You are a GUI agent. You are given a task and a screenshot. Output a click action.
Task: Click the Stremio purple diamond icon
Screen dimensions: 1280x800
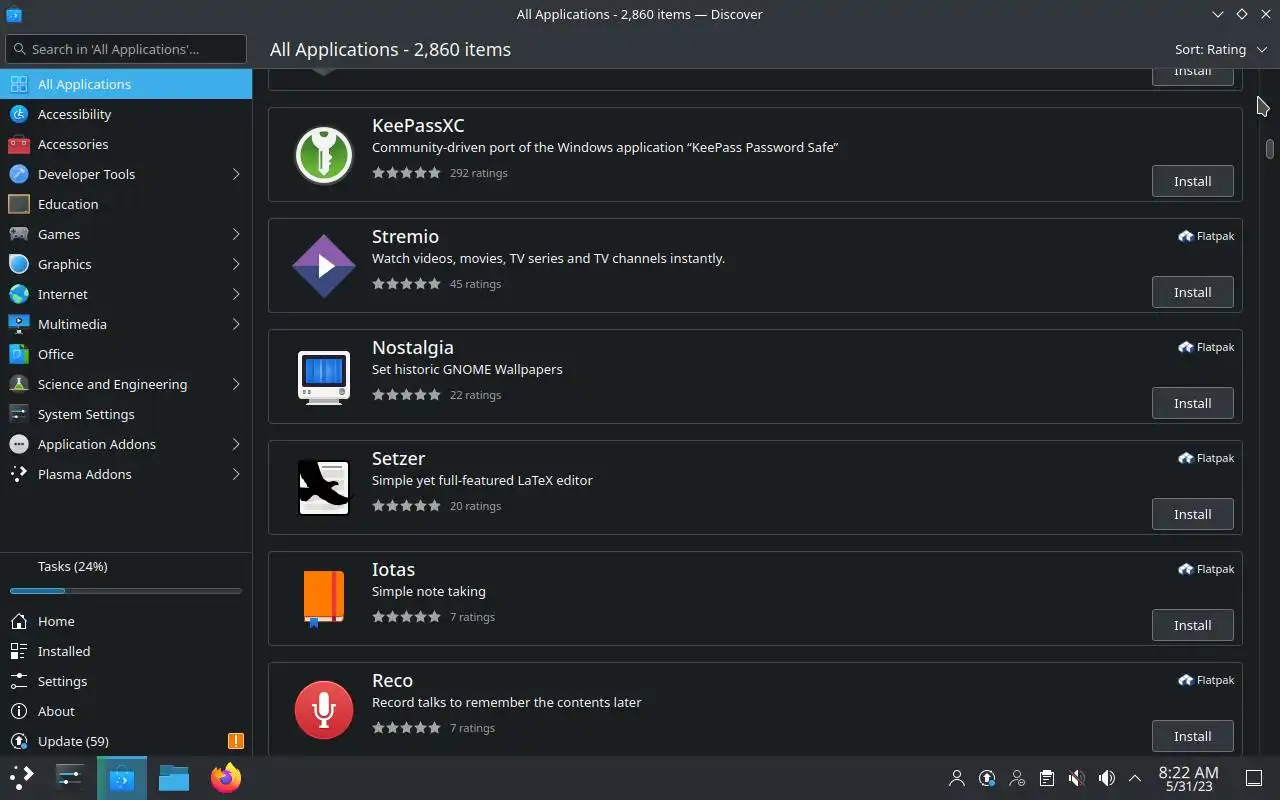click(324, 266)
